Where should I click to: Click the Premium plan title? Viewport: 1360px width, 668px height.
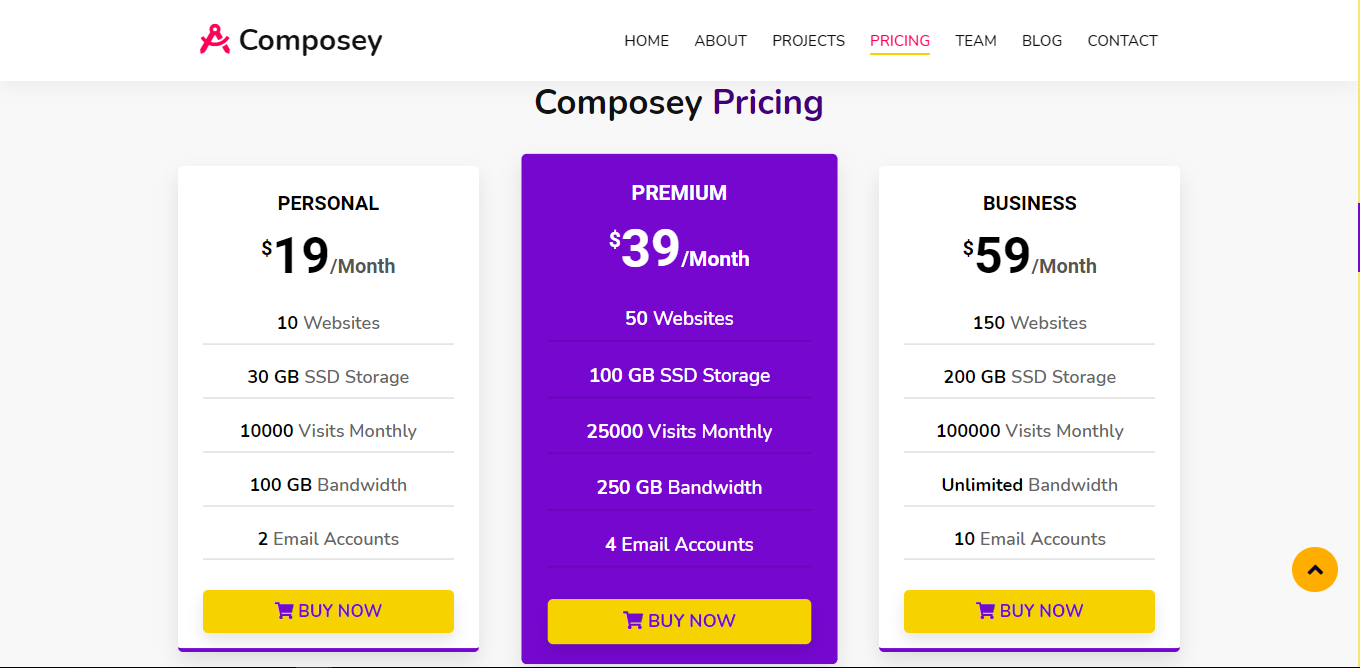coord(679,193)
